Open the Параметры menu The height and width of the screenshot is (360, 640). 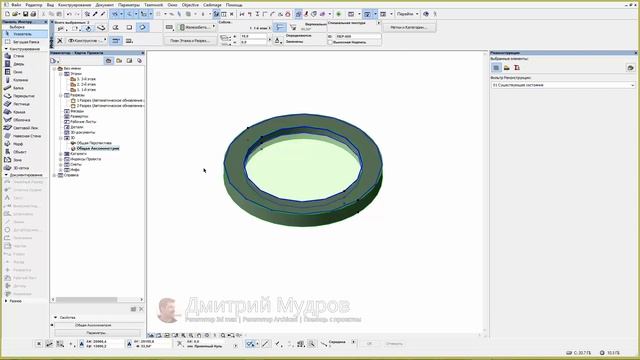point(129,5)
